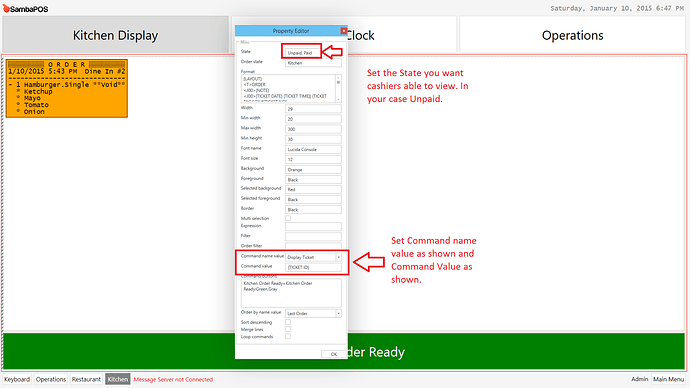The height and width of the screenshot is (388, 690).
Task: Click the Background field showing Orange
Action: 313,169
